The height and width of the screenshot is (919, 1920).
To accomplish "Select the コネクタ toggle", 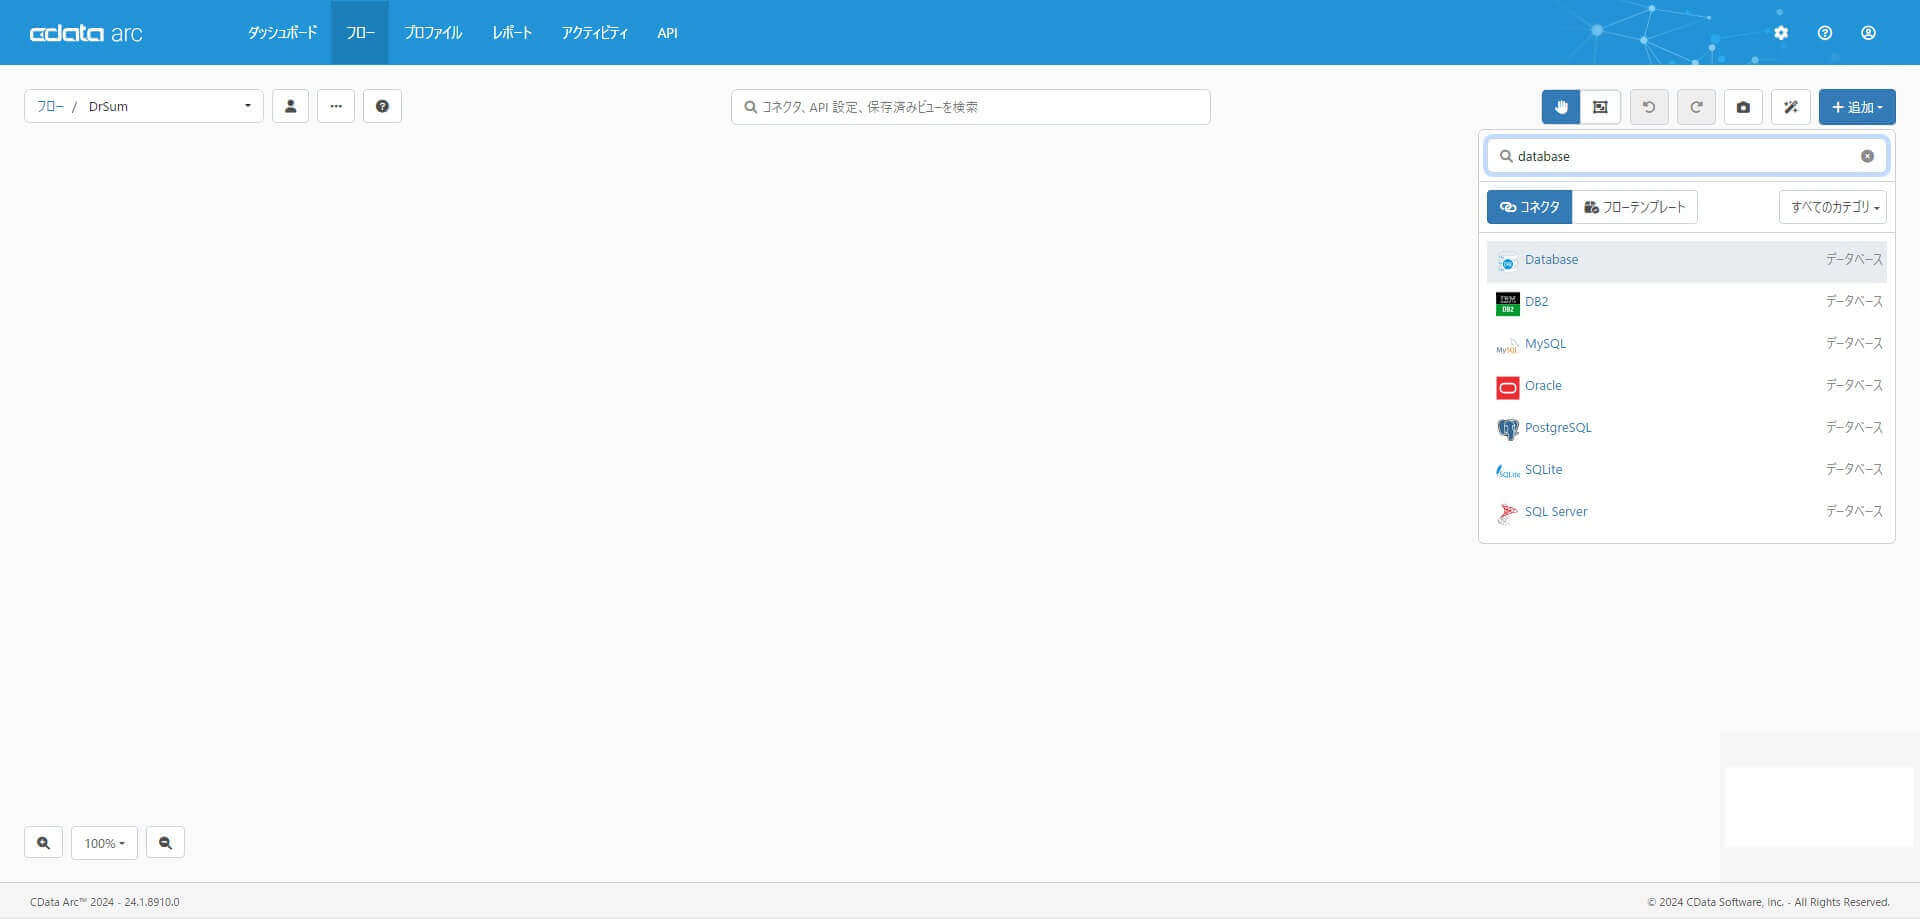I will point(1529,207).
